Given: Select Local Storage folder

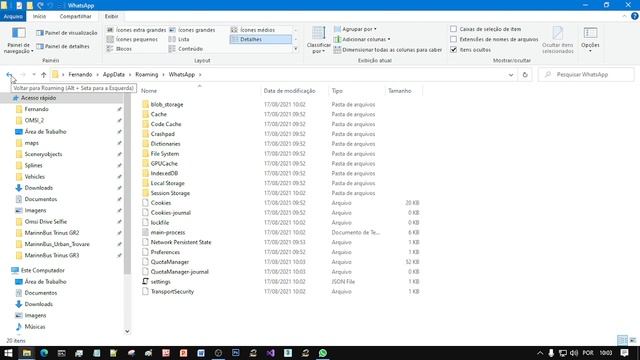Looking at the screenshot, I should [167, 183].
